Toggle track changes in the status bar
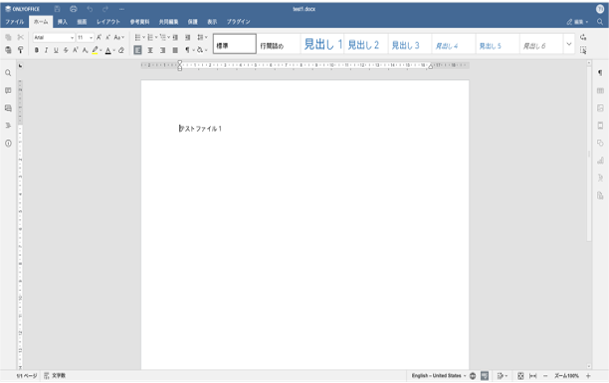609x383 pixels. [501, 376]
